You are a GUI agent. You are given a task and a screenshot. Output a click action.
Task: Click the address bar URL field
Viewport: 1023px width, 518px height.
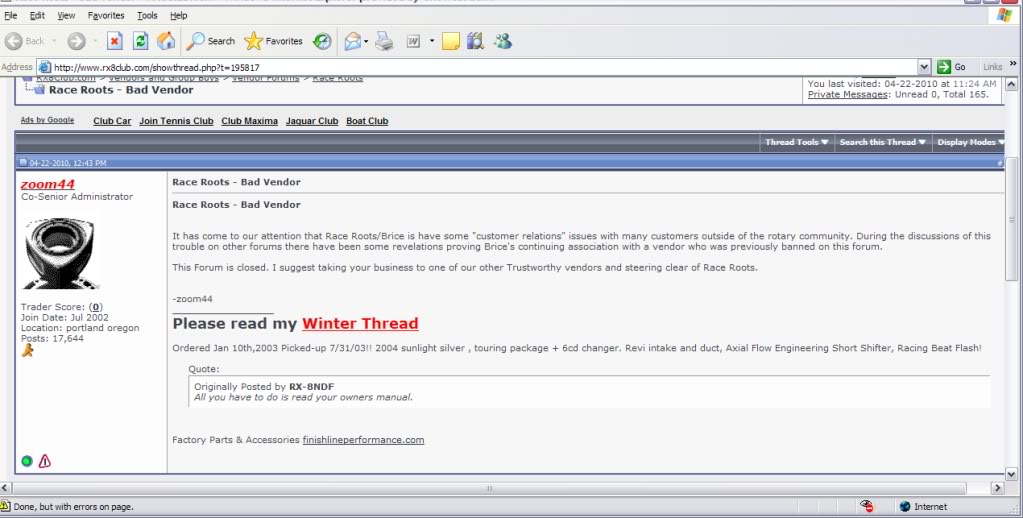point(483,67)
